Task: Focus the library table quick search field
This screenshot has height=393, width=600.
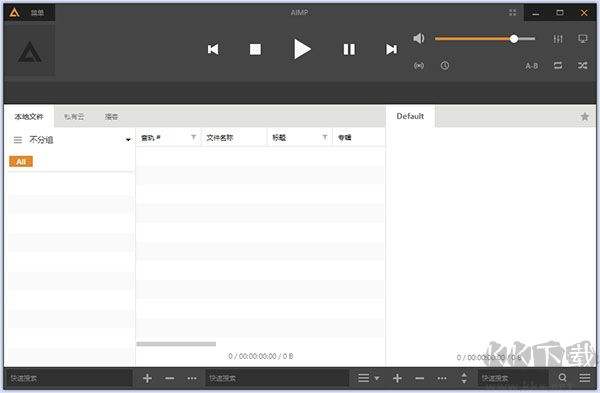Action: (x=277, y=378)
